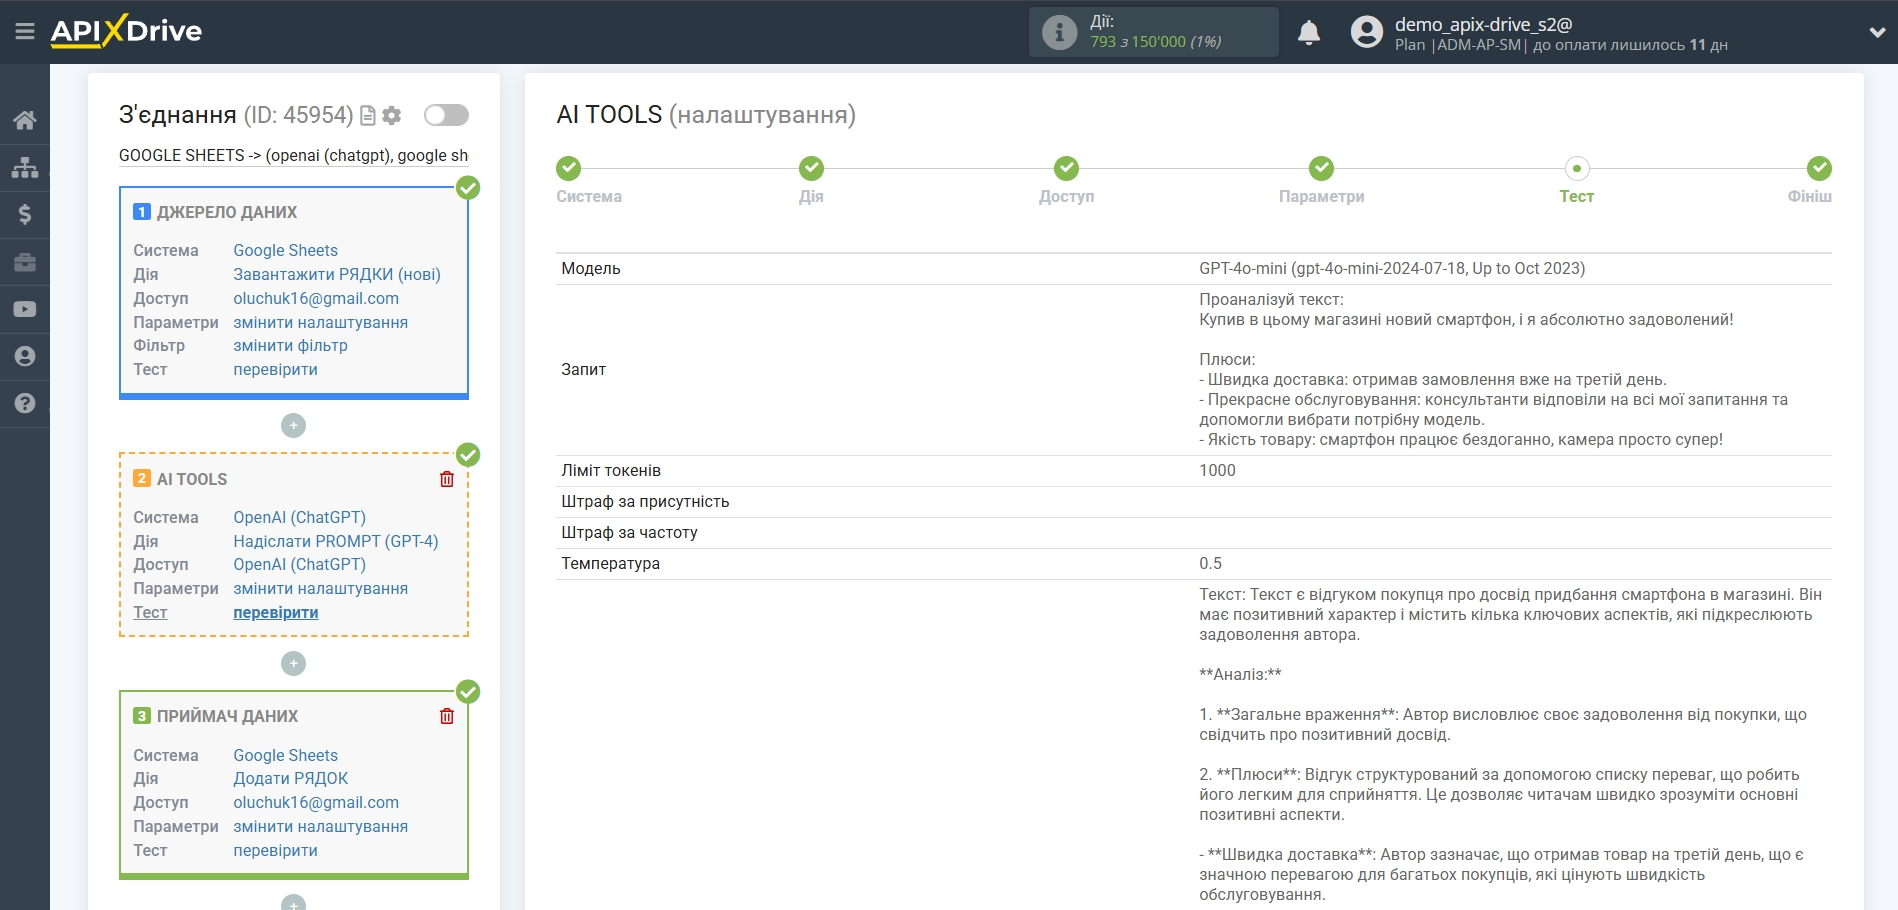Screen dimensions: 1898x910
Task: Click the Запит row label
Action: [x=583, y=370]
